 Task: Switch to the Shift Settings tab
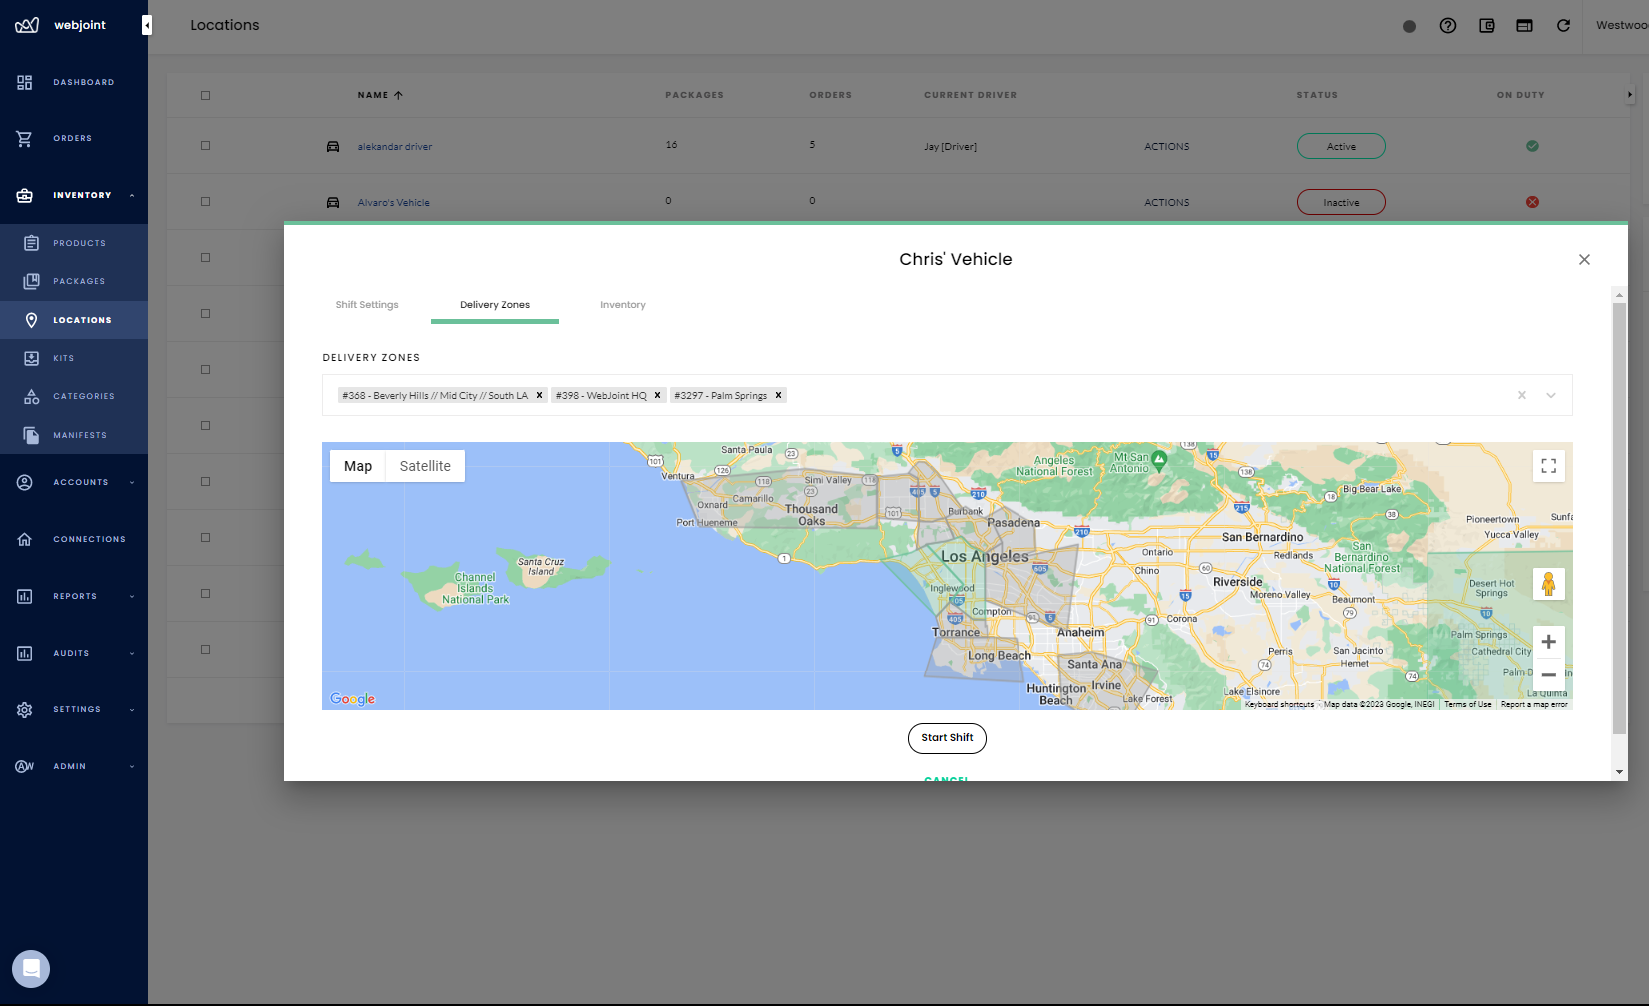367,305
